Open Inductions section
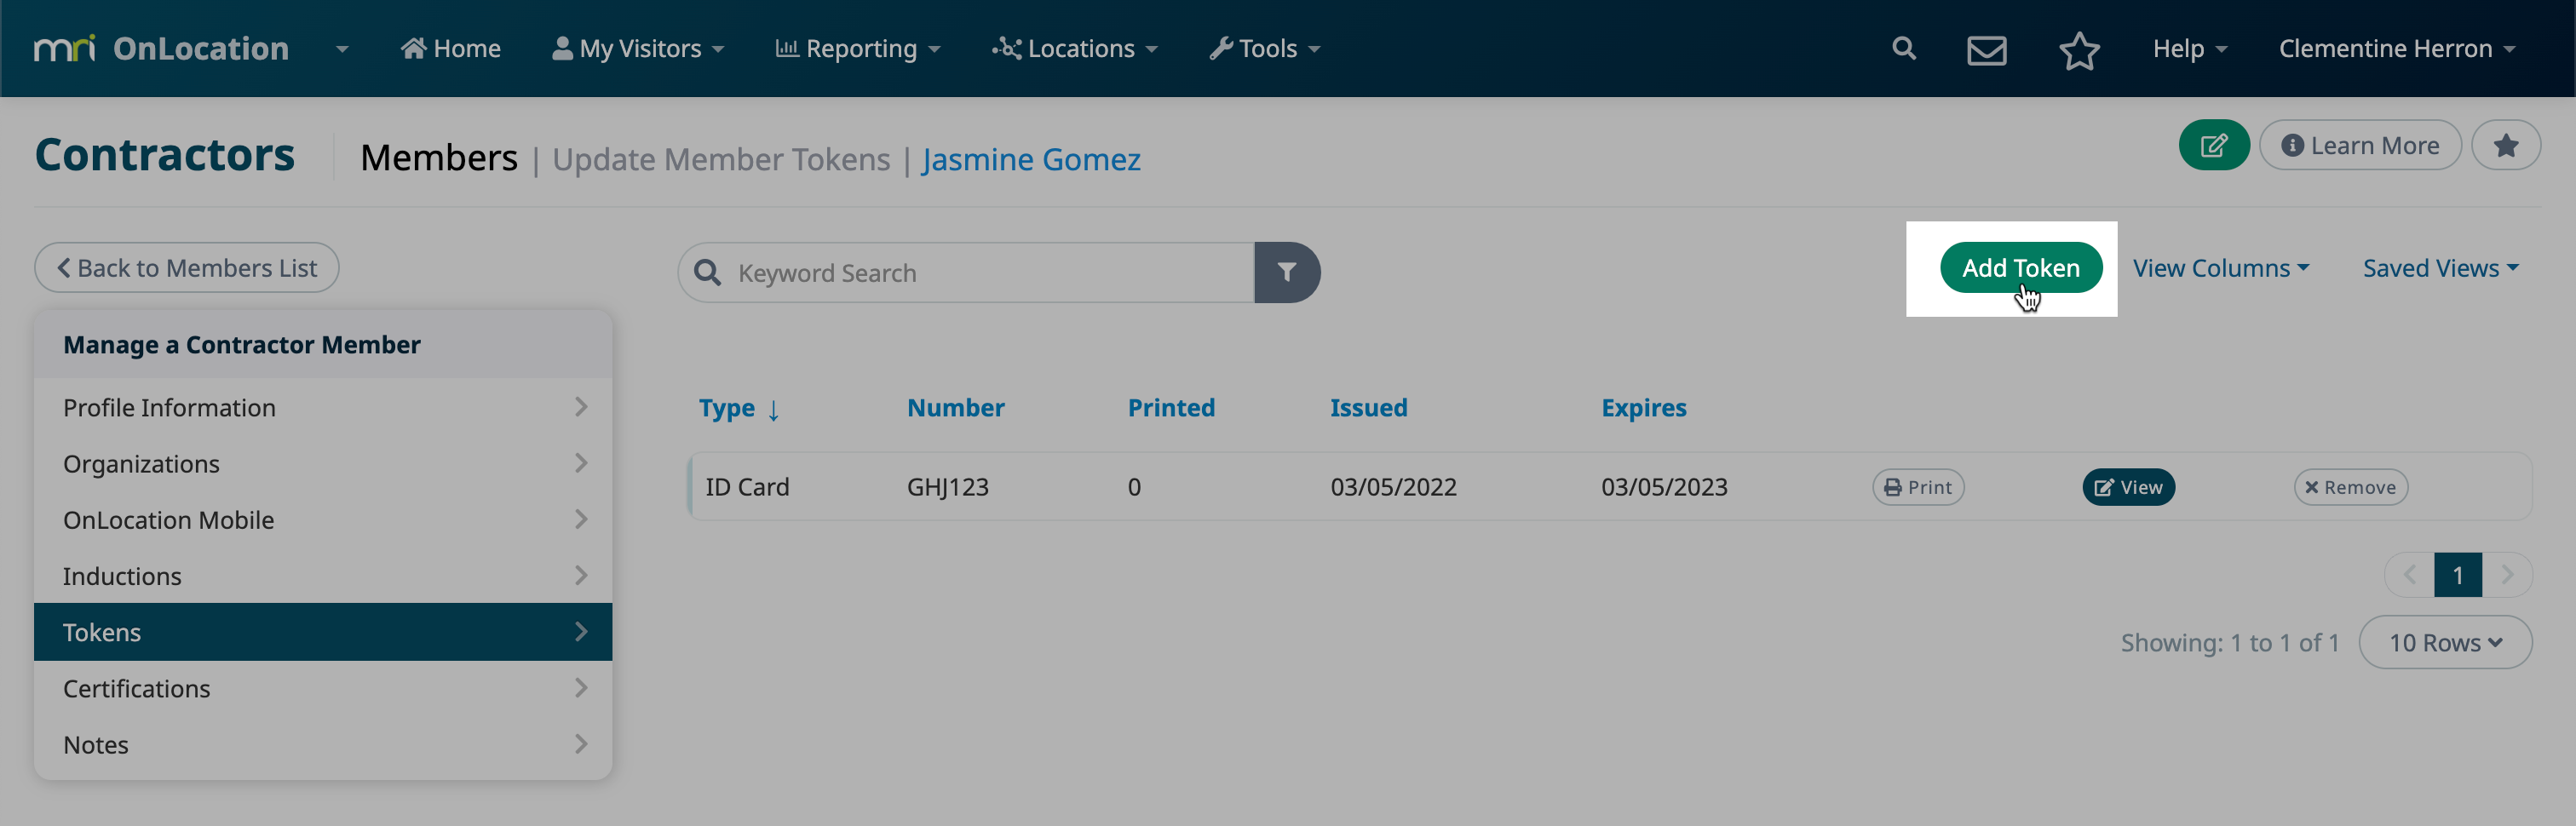Screen dimensions: 2576x826 point(323,575)
